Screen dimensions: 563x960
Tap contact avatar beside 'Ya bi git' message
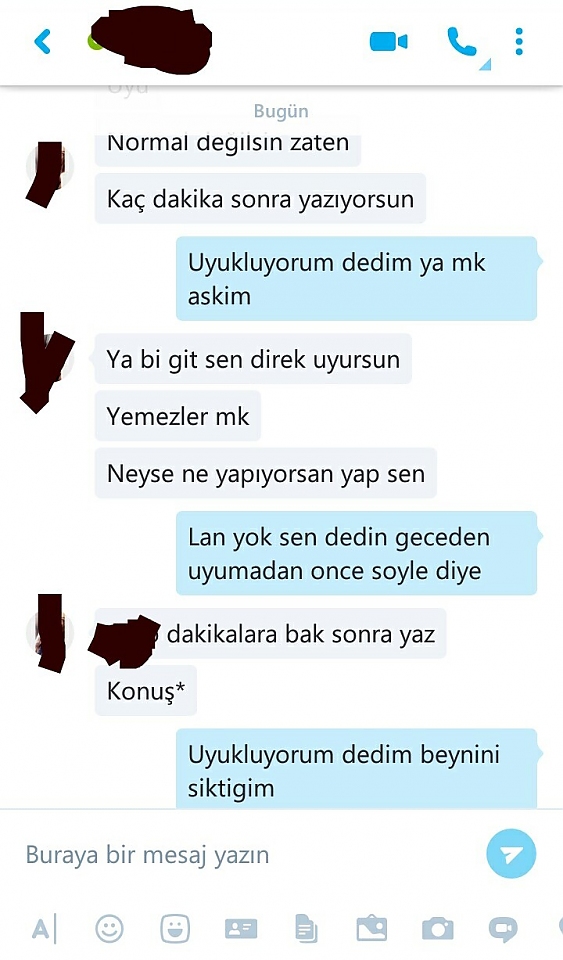[50, 360]
